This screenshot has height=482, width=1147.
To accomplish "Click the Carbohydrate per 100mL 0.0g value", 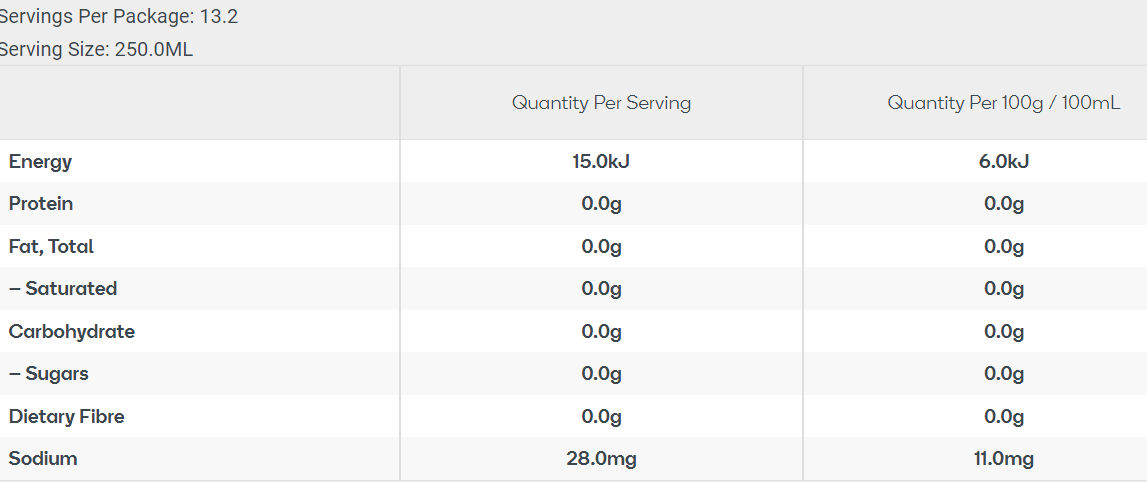I will [x=1004, y=331].
